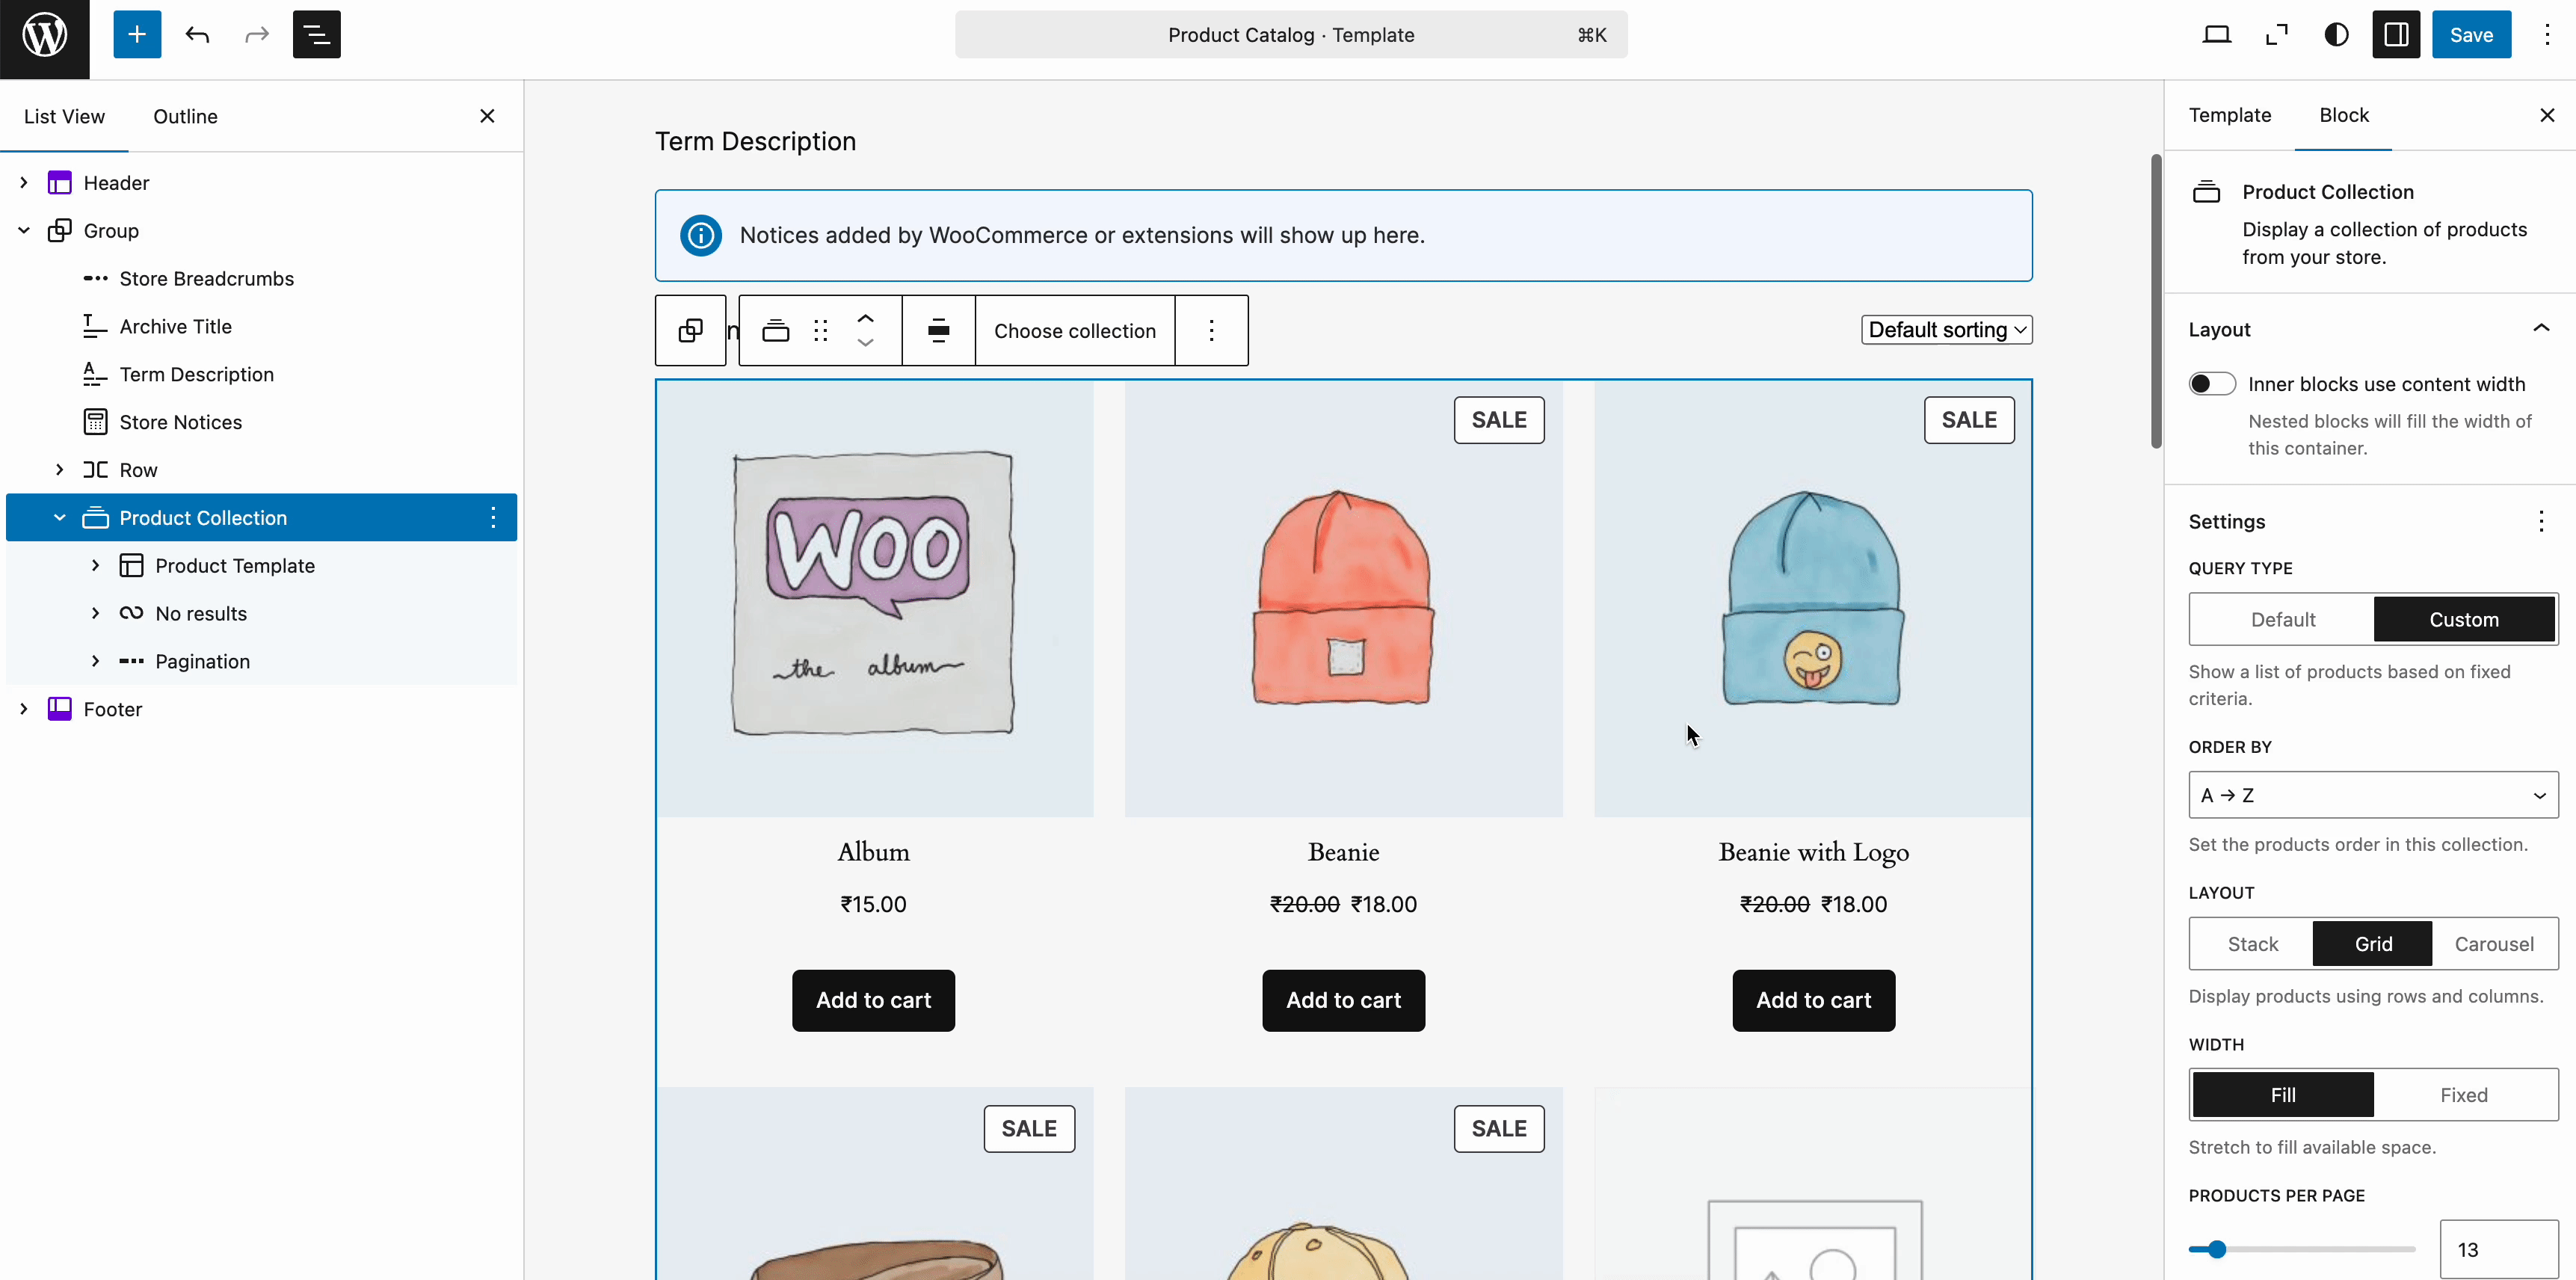Screen dimensions: 2576x1280
Task: Open the block alignment control
Action: 939,331
